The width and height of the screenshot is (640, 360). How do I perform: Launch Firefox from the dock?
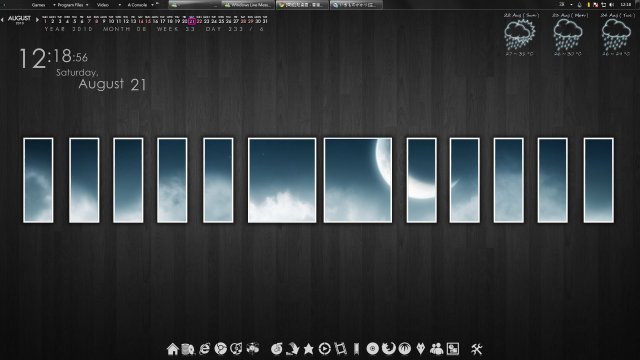coord(389,349)
